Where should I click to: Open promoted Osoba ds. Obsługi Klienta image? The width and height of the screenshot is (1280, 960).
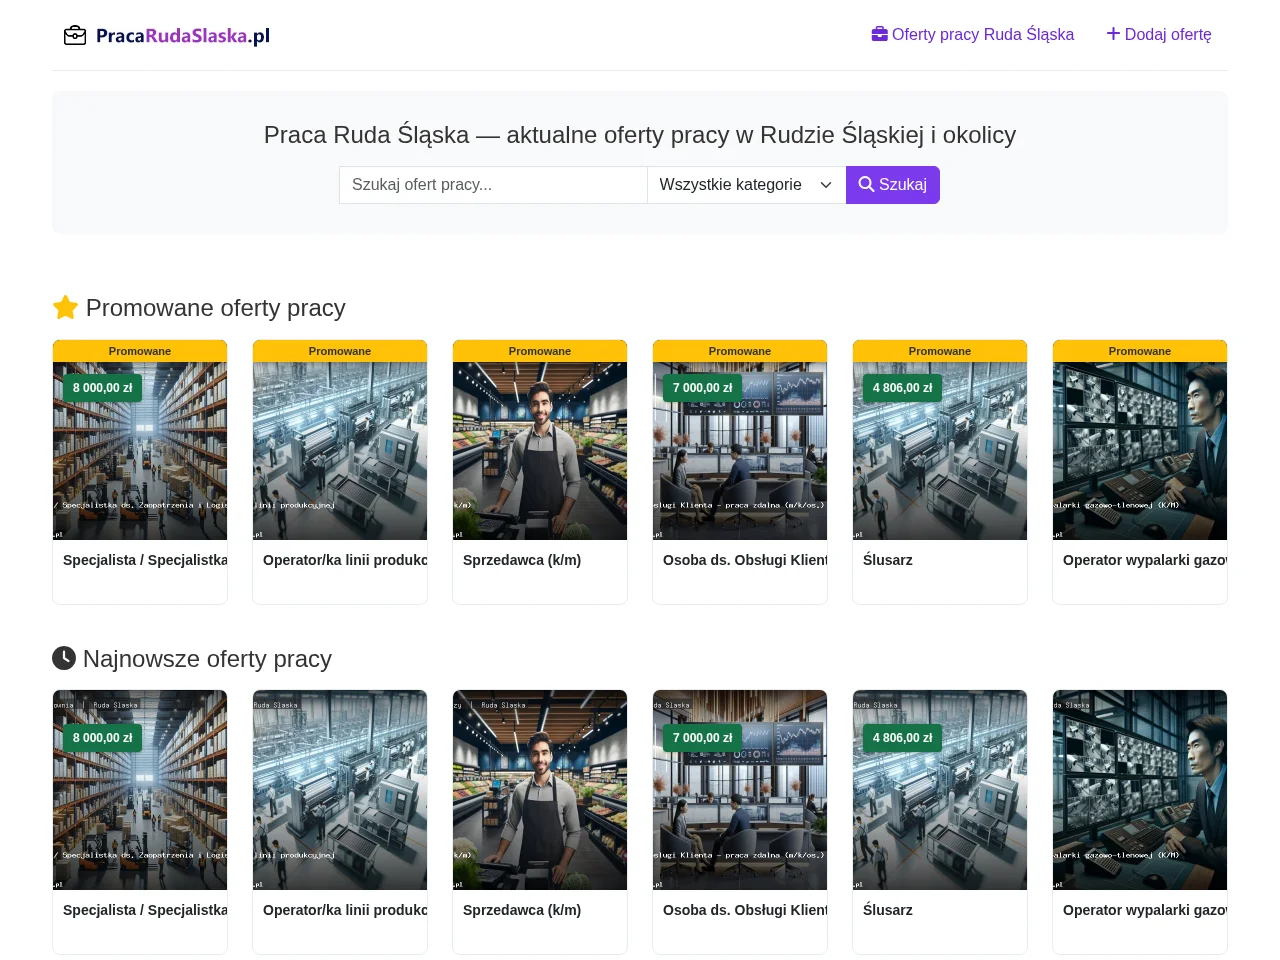click(x=740, y=451)
